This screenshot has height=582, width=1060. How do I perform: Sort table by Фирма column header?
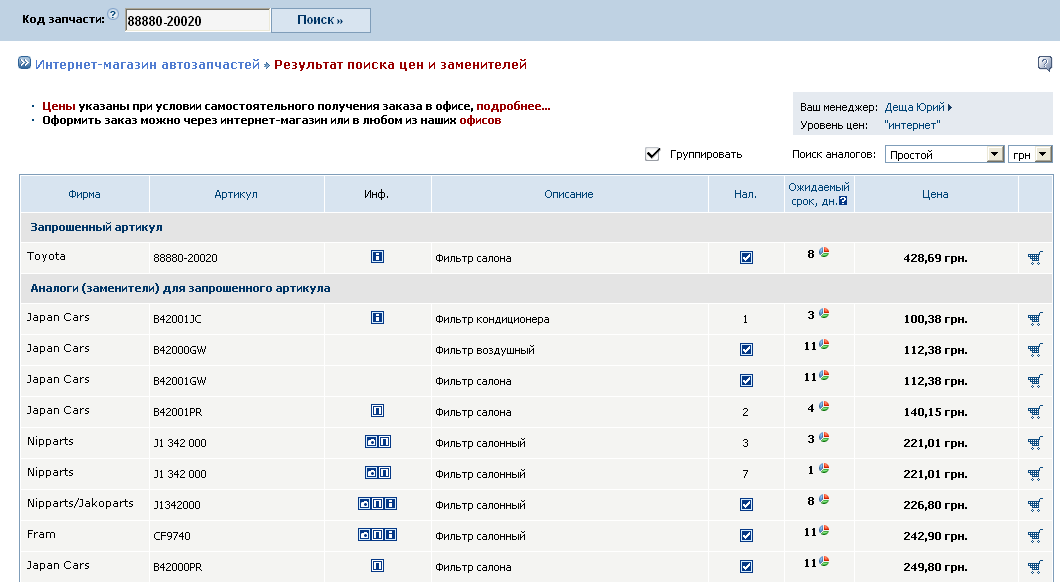pos(84,194)
